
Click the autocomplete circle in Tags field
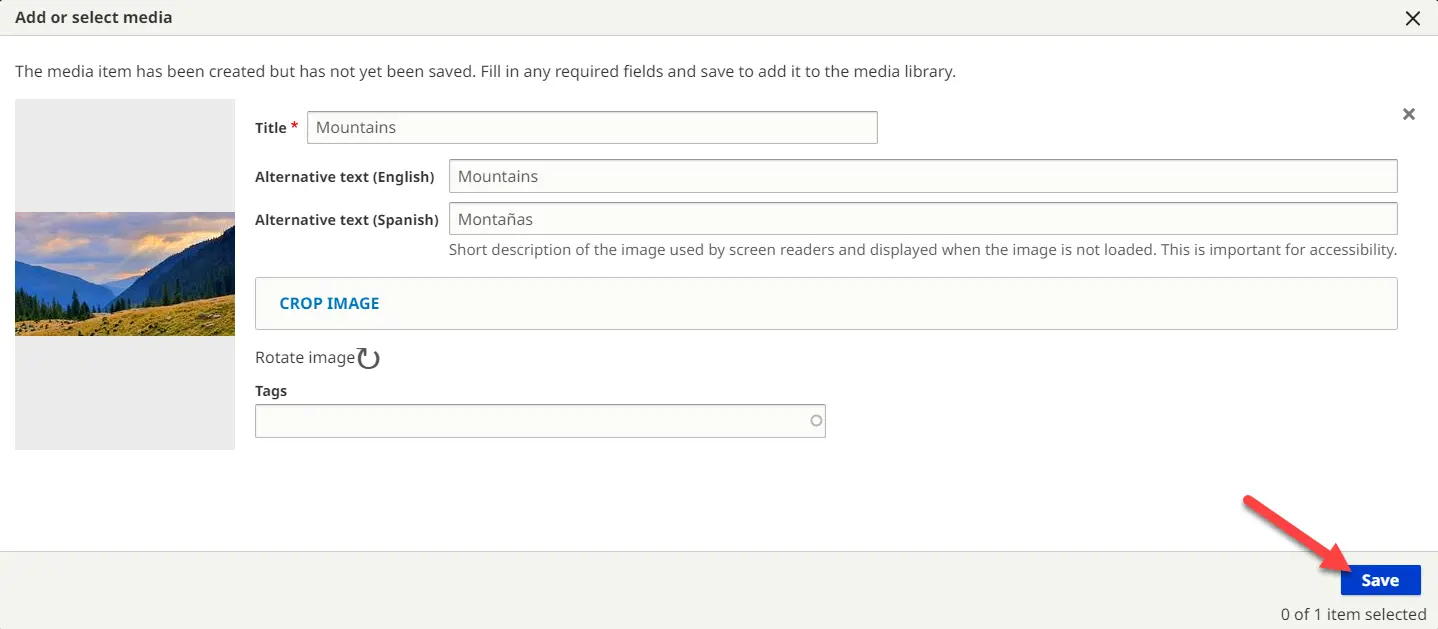point(816,421)
